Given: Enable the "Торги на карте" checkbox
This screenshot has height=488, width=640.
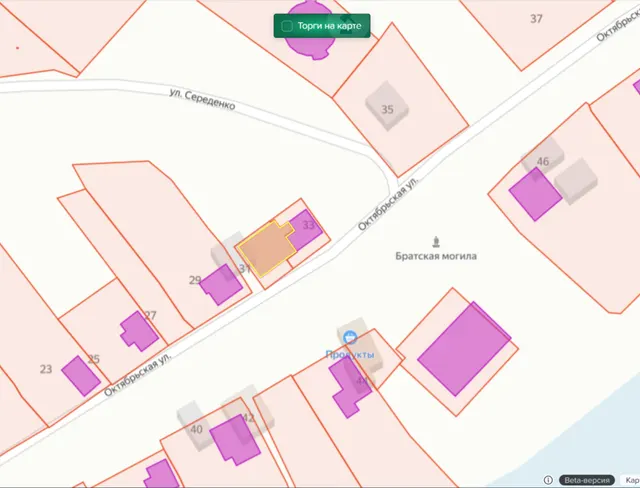Looking at the screenshot, I should [x=287, y=26].
